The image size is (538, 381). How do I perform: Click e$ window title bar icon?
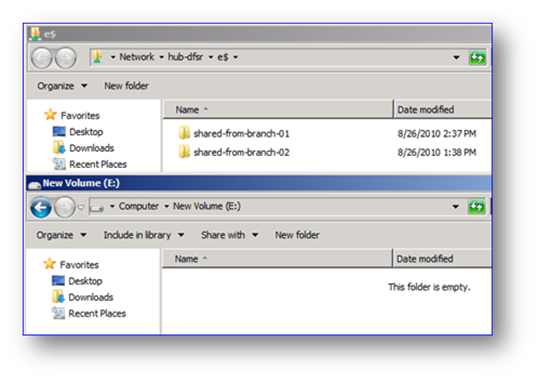click(x=35, y=33)
